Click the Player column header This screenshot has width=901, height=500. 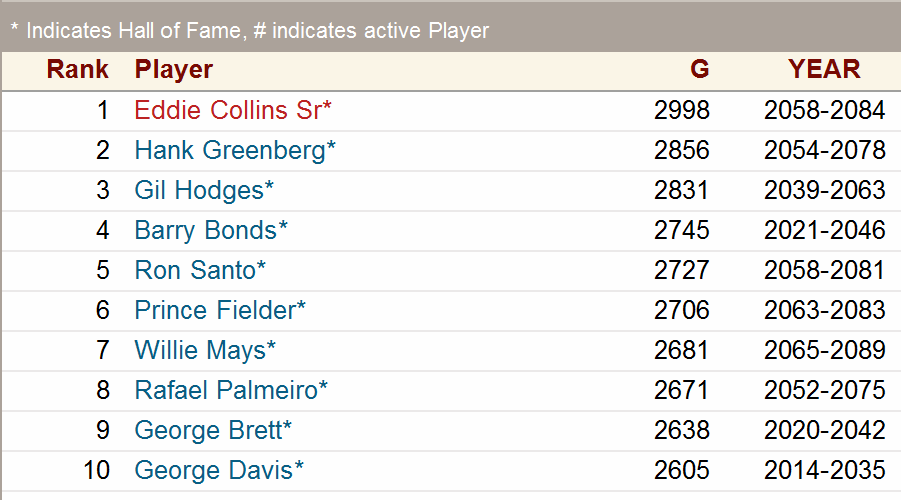[x=174, y=69]
